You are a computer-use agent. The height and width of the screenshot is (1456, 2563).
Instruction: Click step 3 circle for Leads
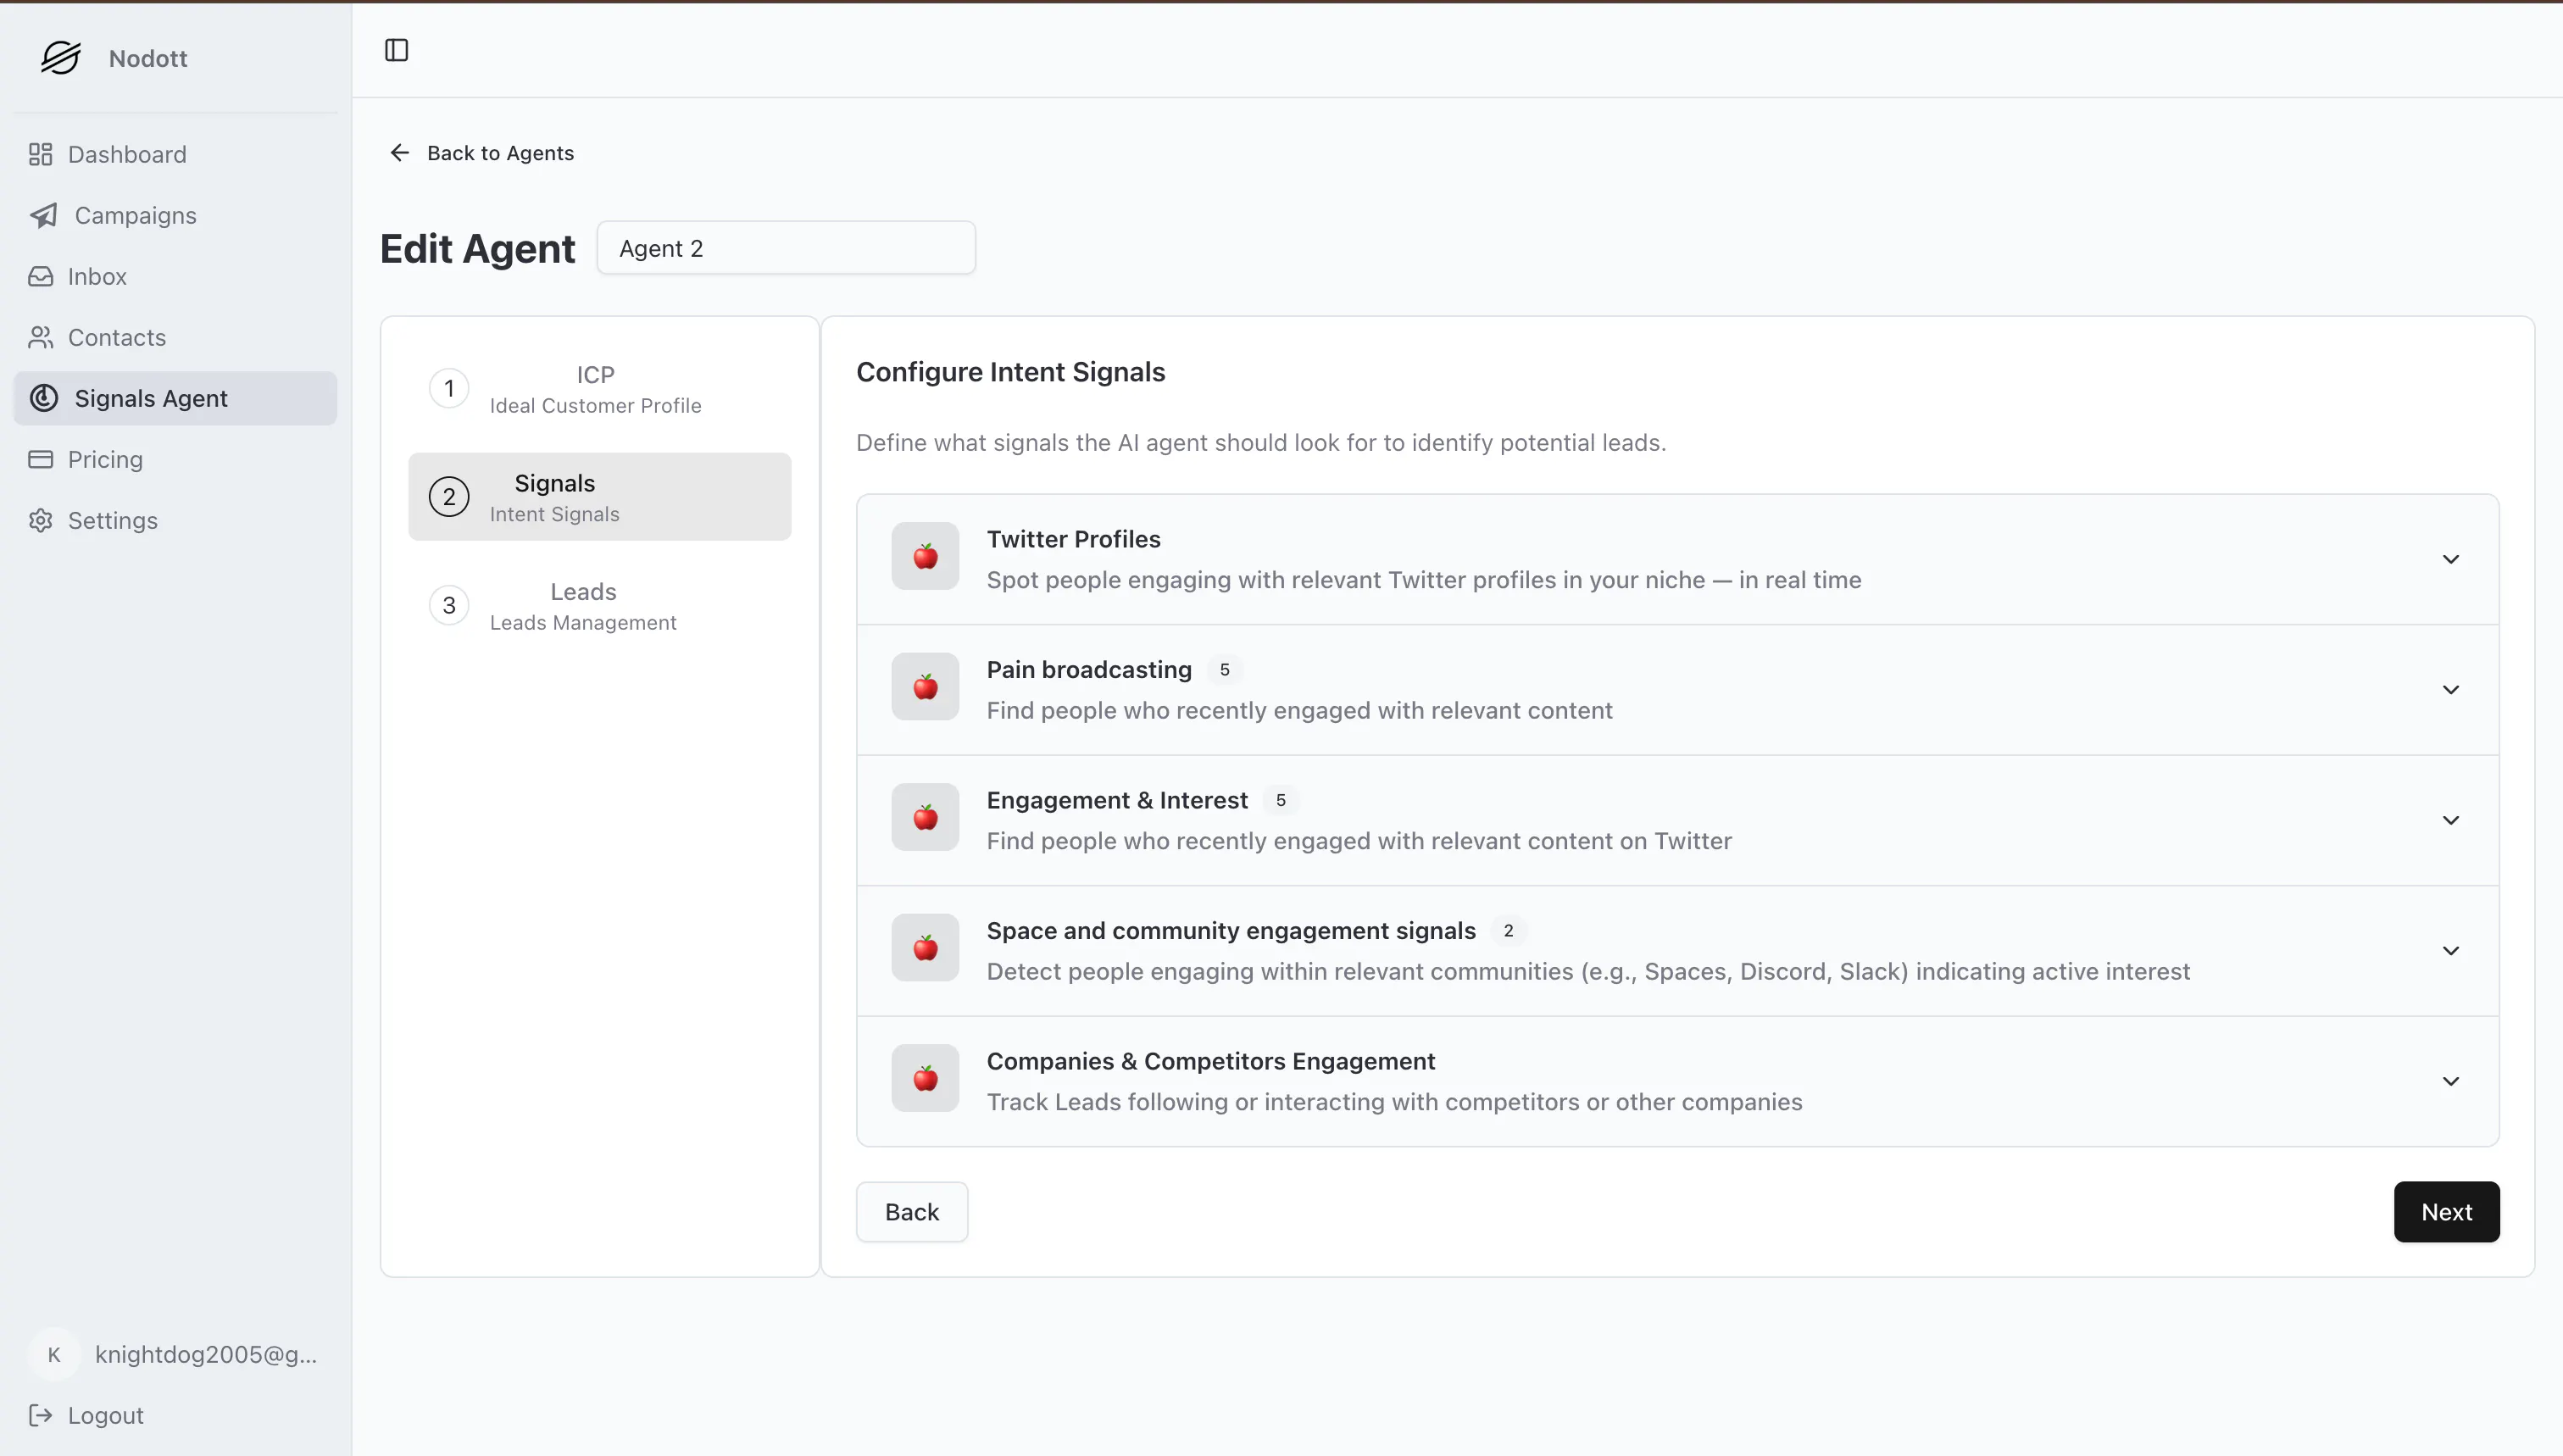(x=449, y=605)
